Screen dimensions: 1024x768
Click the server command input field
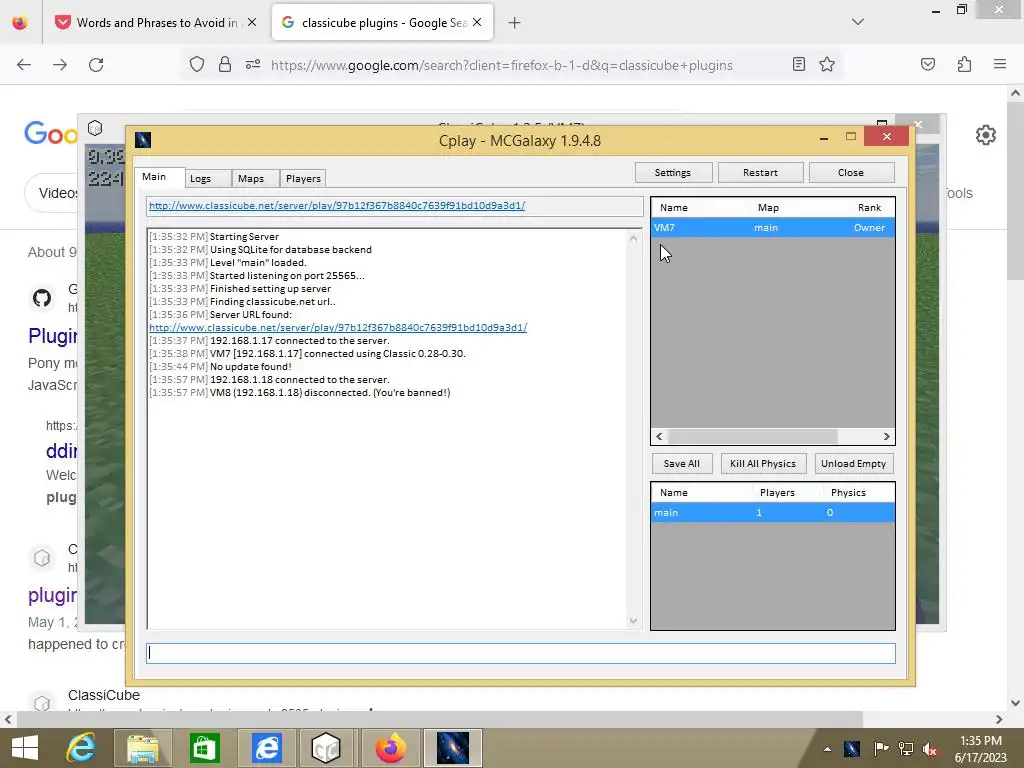520,653
